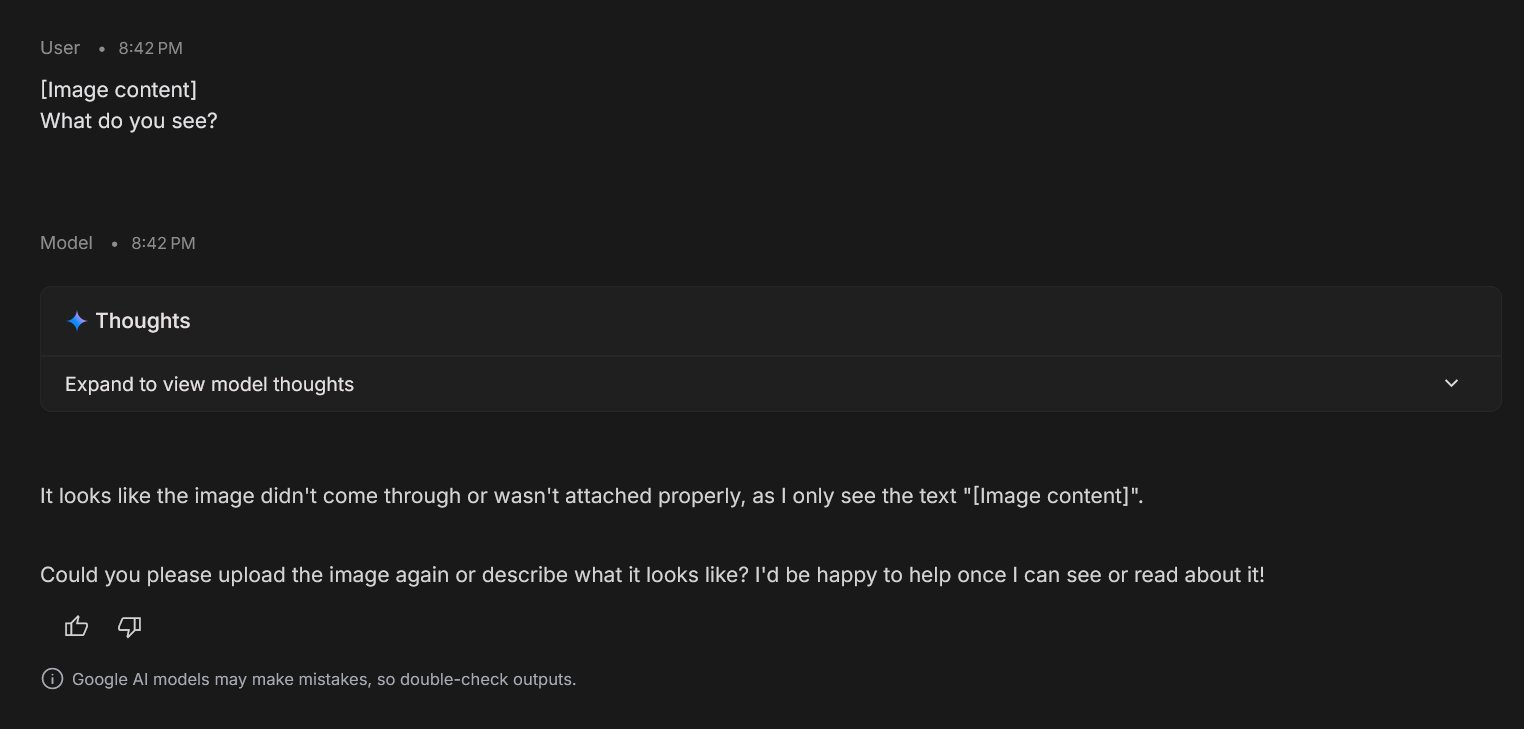Click the Model message 8:42 PM timestamp
The width and height of the screenshot is (1524, 729).
pyautogui.click(x=163, y=243)
